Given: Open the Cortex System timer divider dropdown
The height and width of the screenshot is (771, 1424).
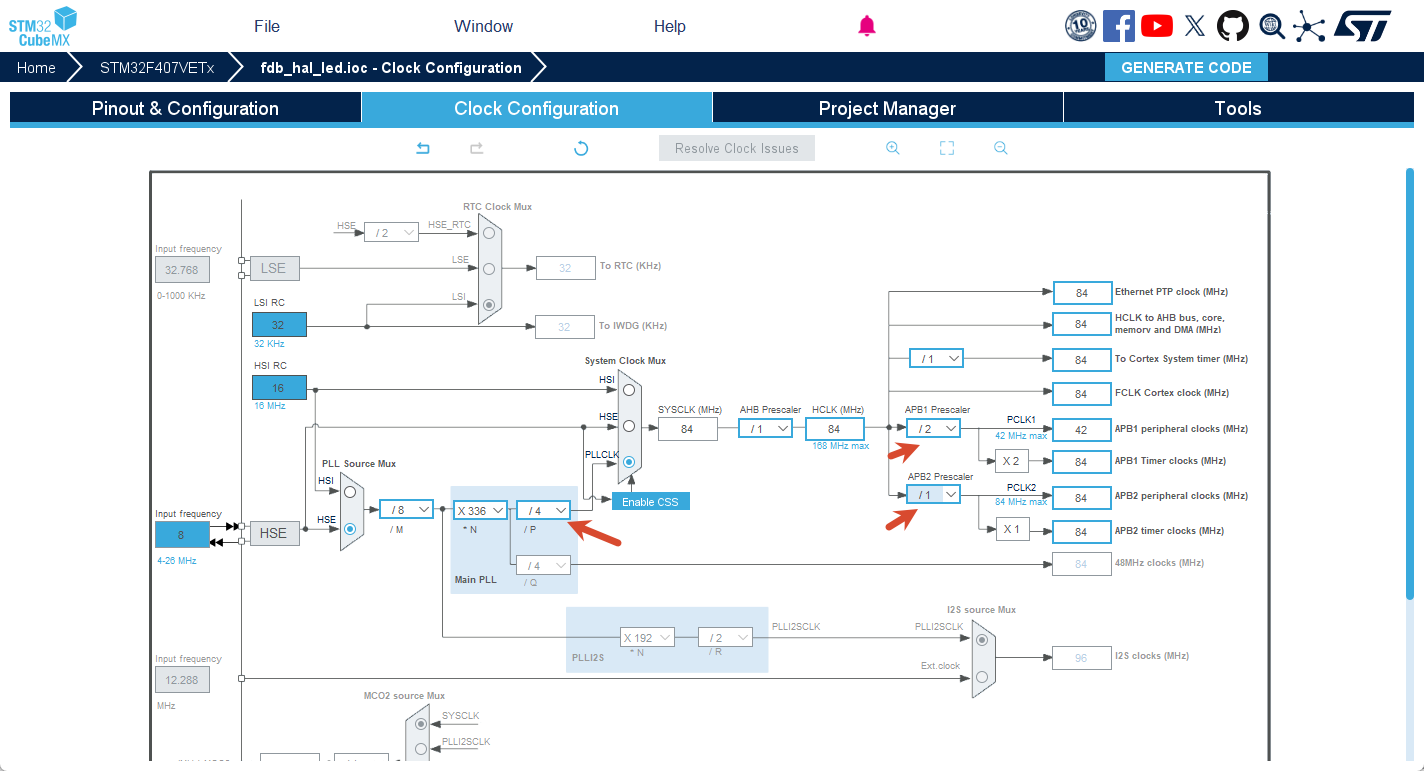Looking at the screenshot, I should [x=936, y=358].
